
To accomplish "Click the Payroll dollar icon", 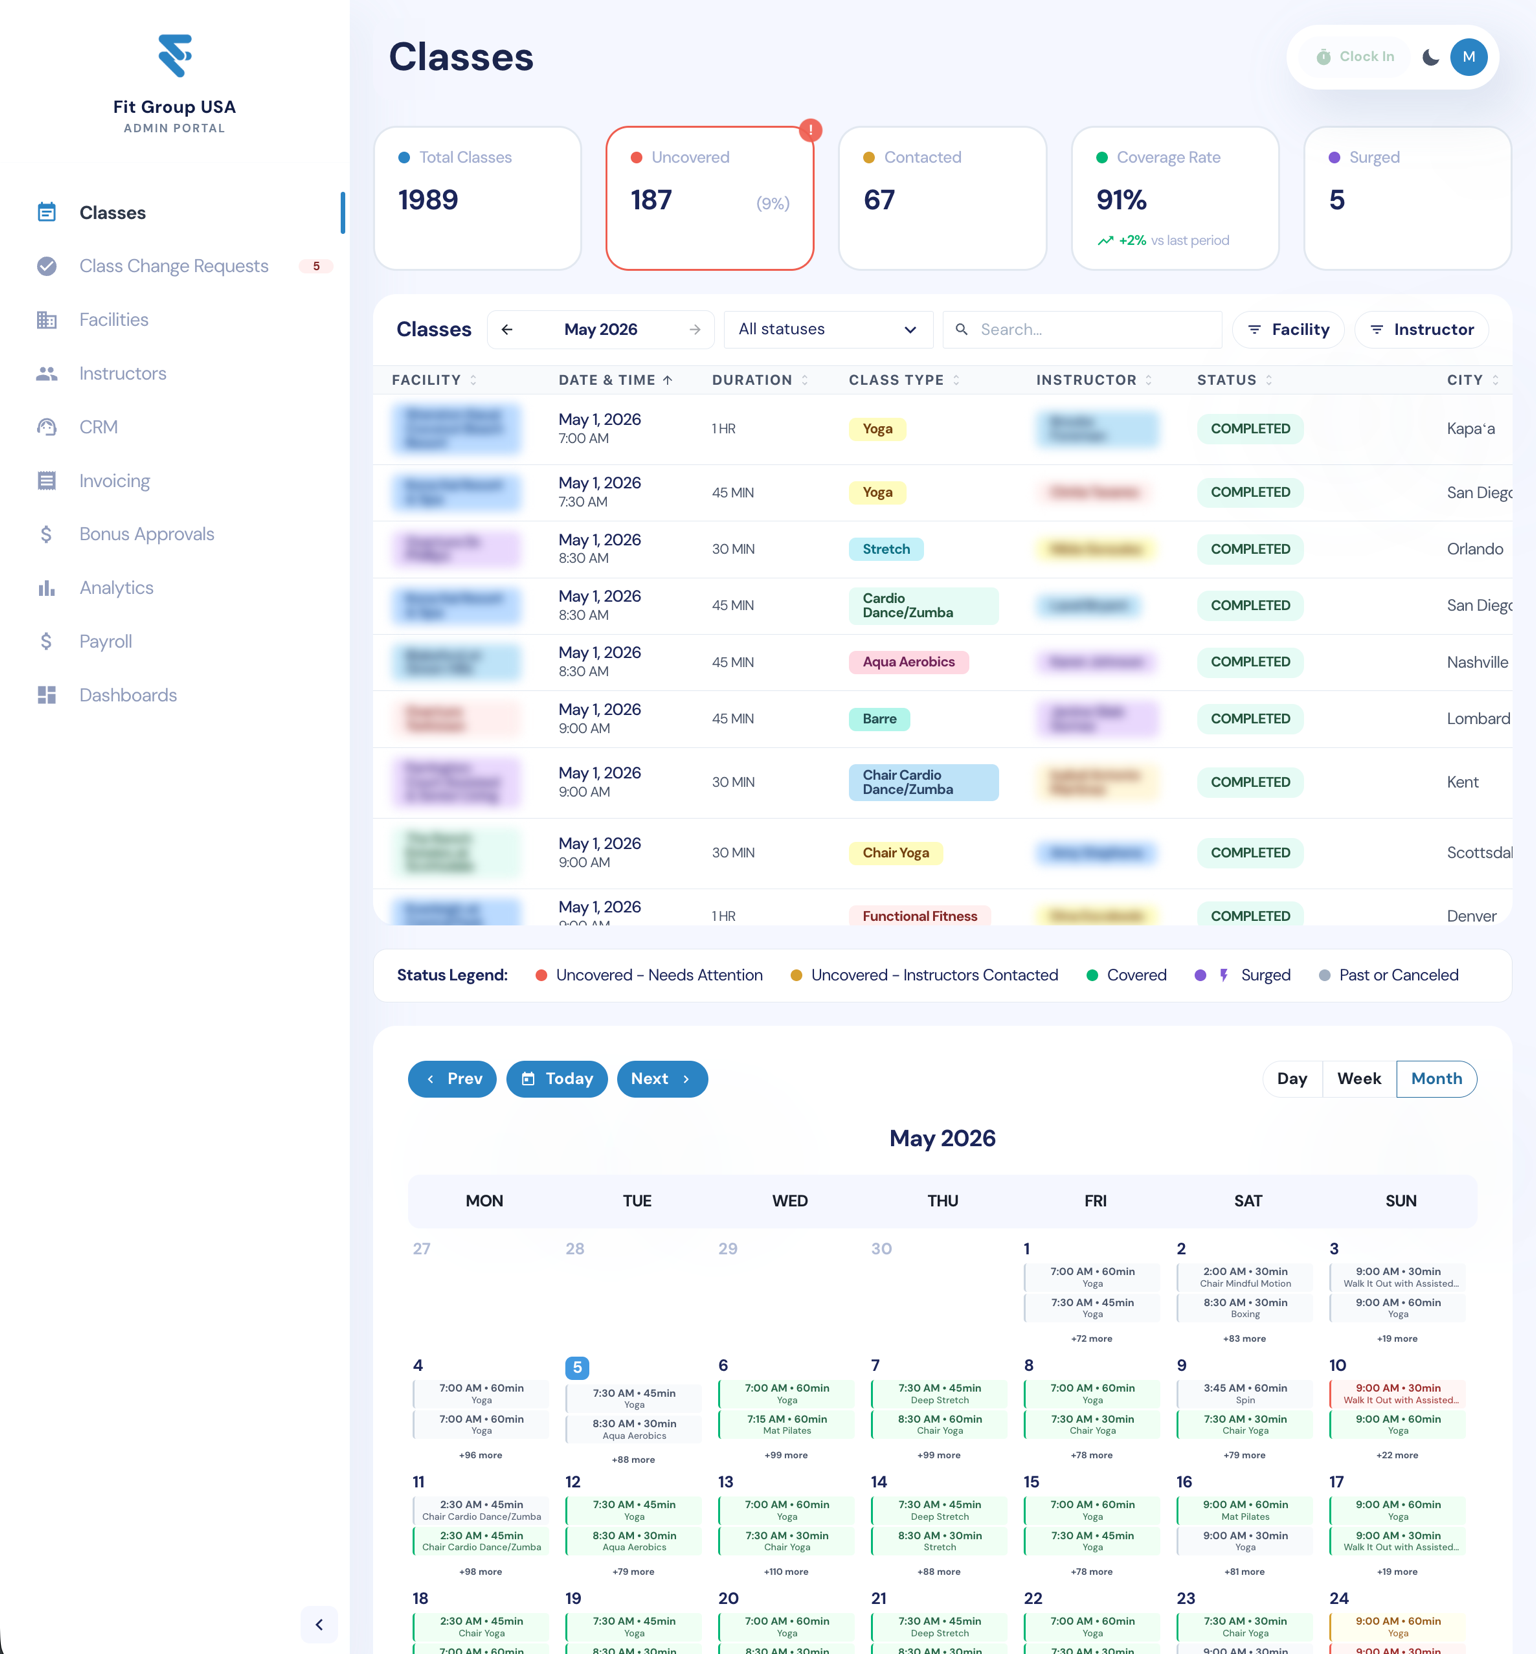I will pos(47,641).
